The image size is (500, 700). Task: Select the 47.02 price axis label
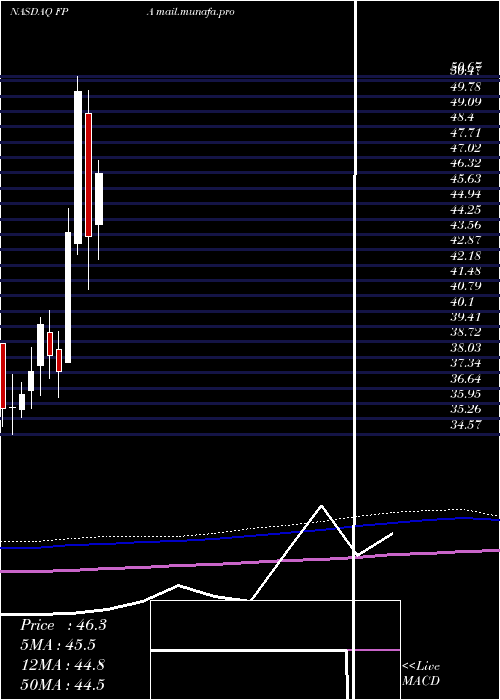(x=466, y=148)
